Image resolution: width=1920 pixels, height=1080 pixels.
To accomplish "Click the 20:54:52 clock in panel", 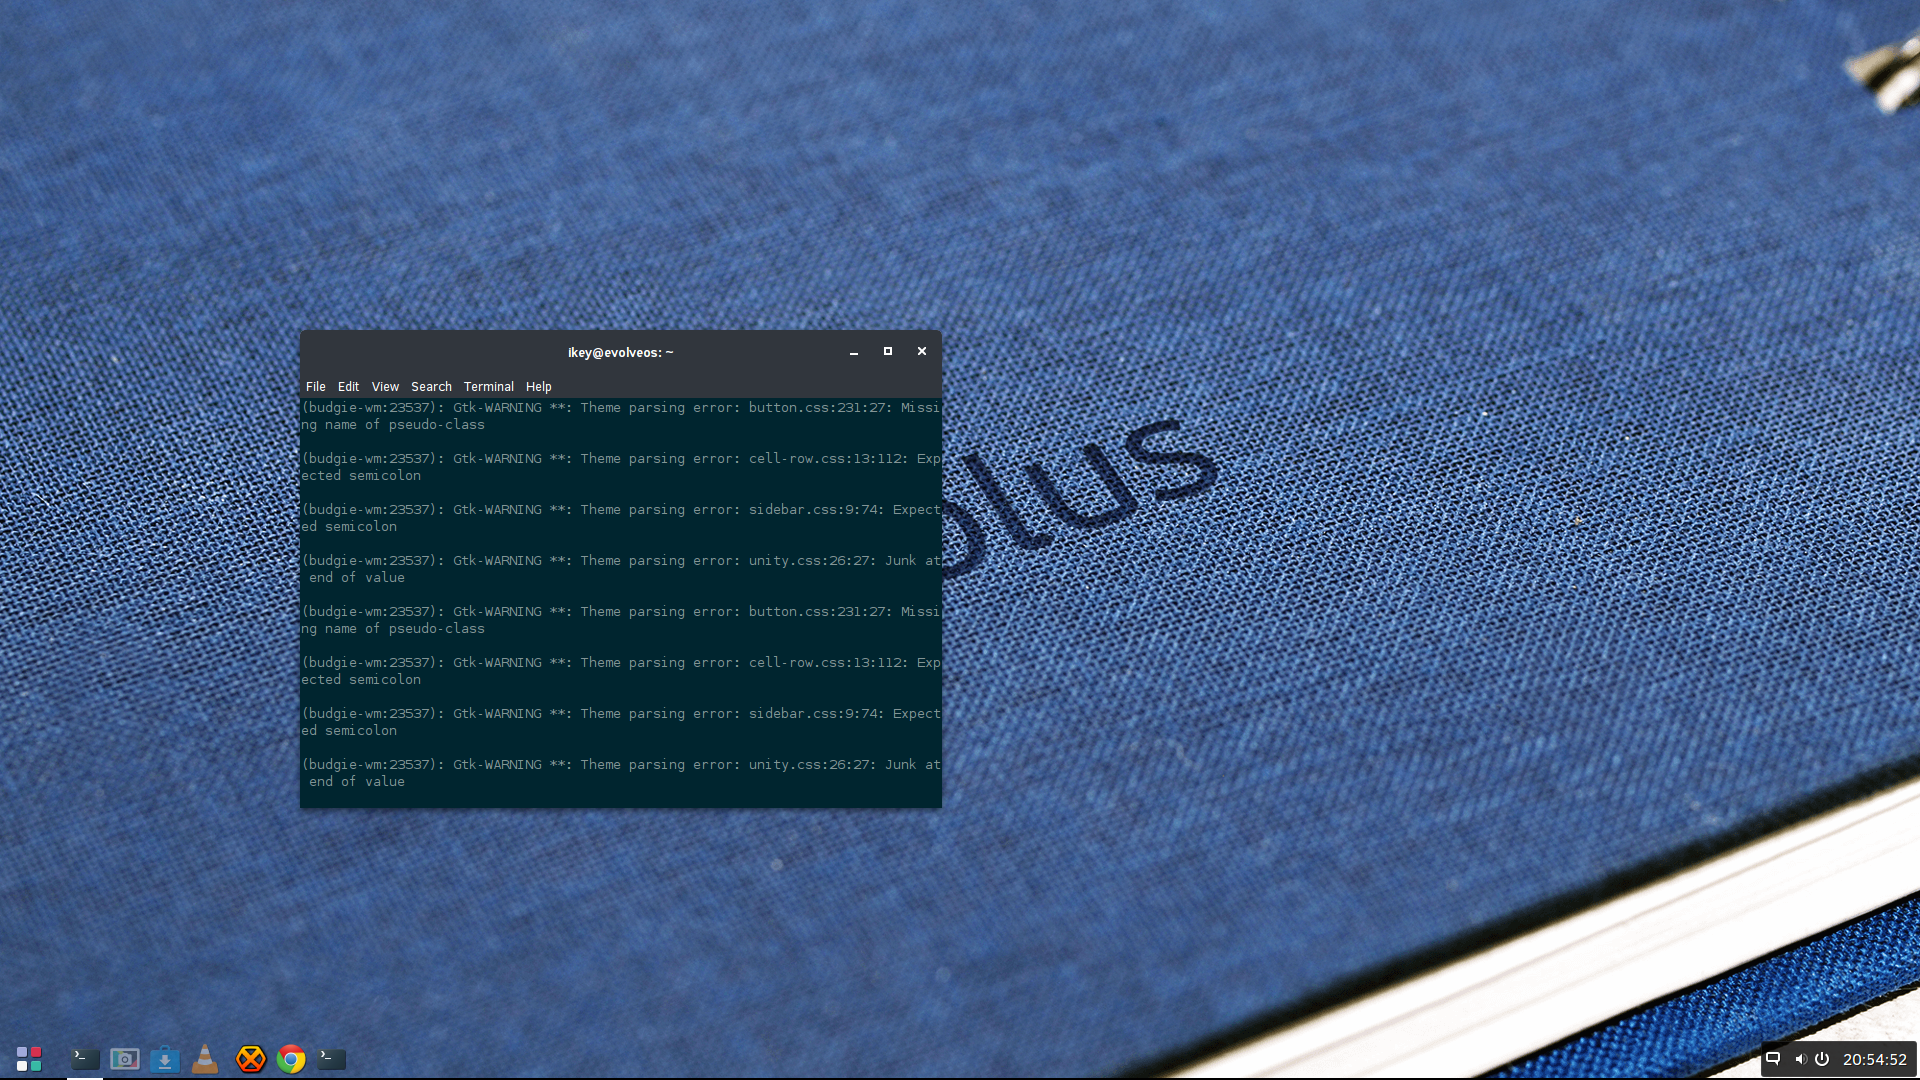I will 1875,1059.
